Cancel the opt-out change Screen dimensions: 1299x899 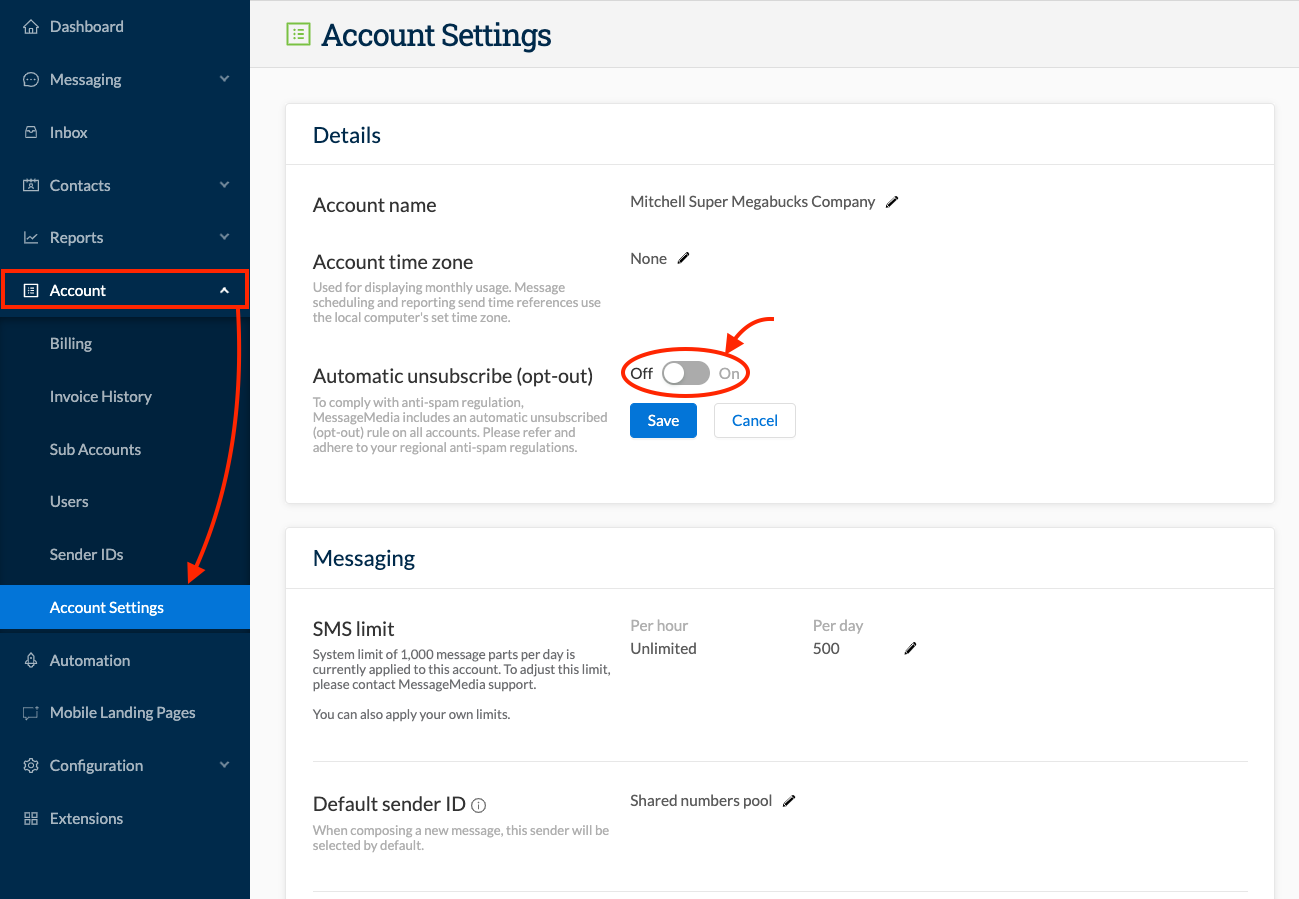pos(754,420)
